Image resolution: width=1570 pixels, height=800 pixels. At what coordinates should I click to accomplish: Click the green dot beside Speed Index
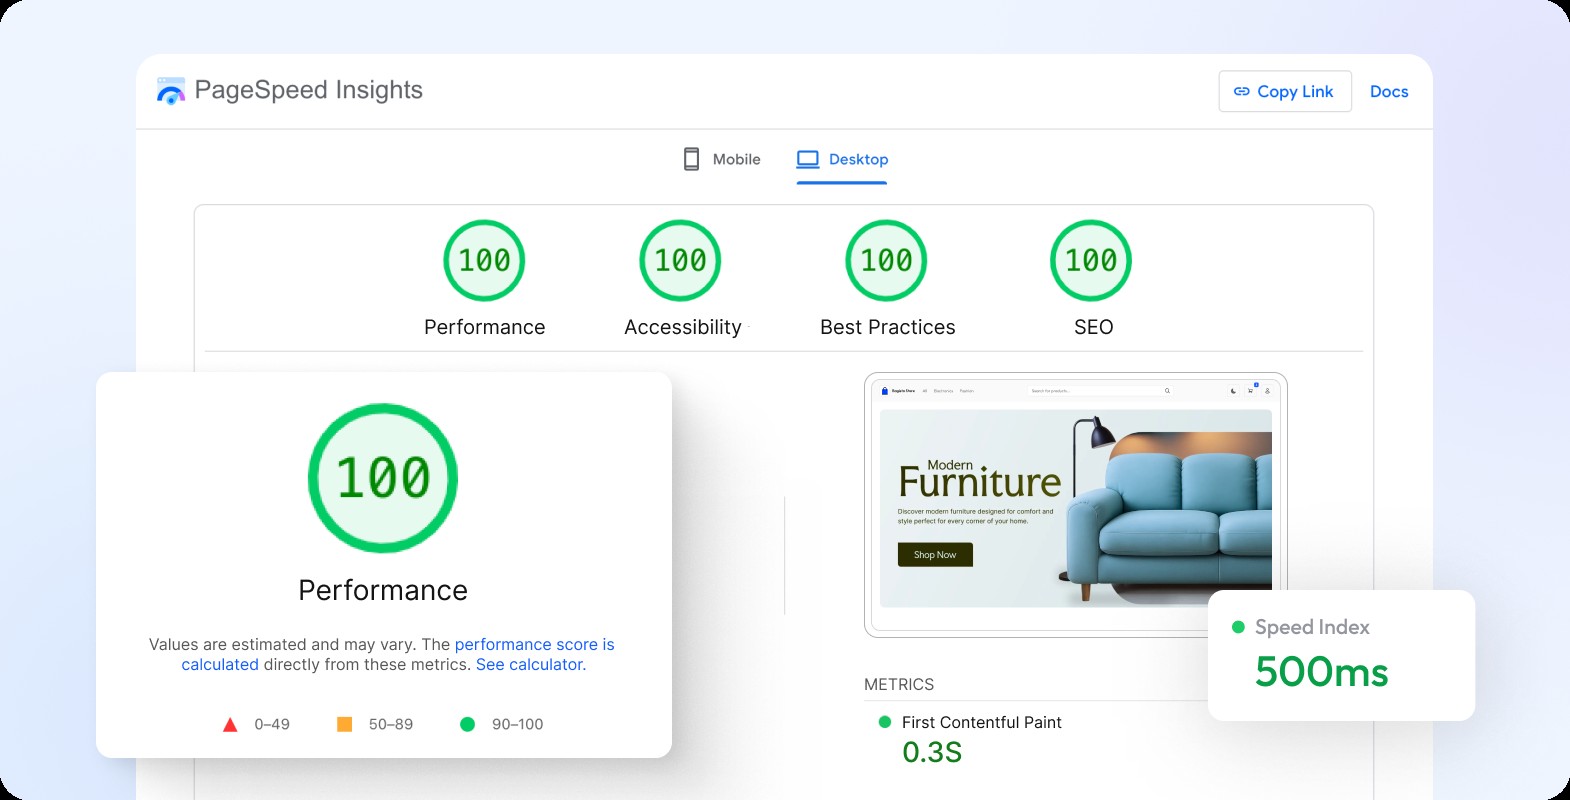pyautogui.click(x=1238, y=627)
